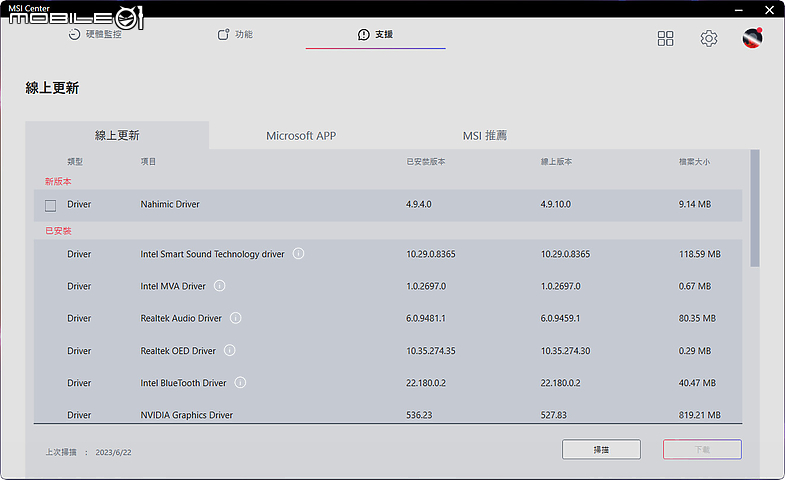Click the 已安裝 section label

tap(58, 231)
